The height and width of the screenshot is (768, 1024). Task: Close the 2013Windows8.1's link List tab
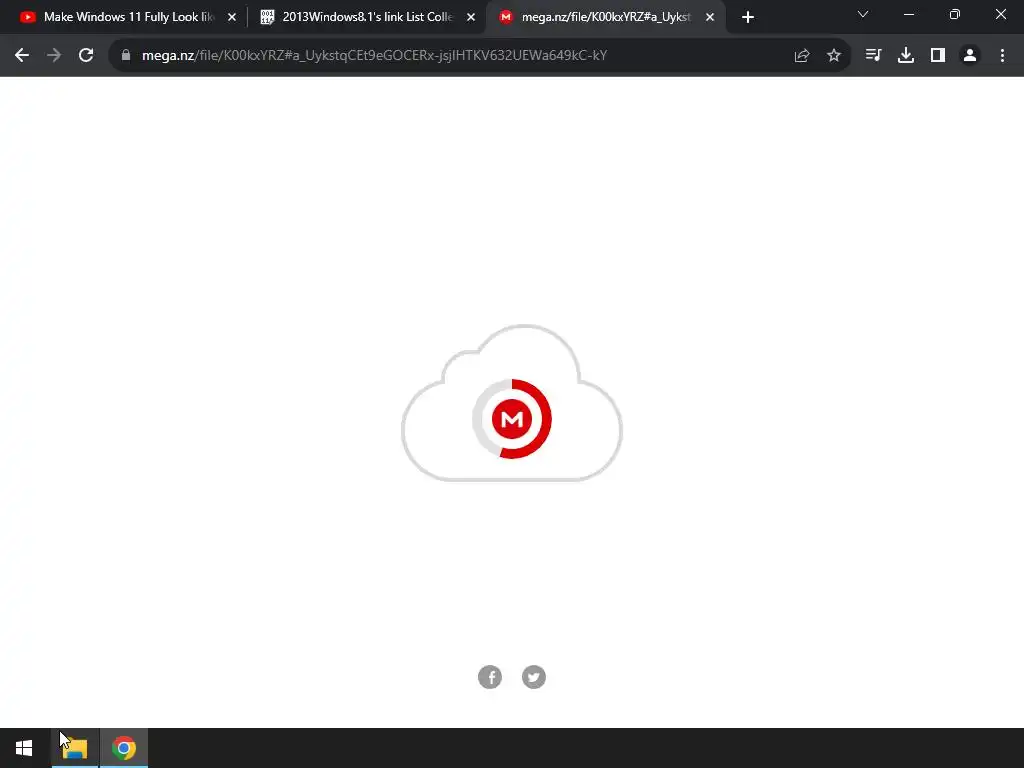pos(471,18)
